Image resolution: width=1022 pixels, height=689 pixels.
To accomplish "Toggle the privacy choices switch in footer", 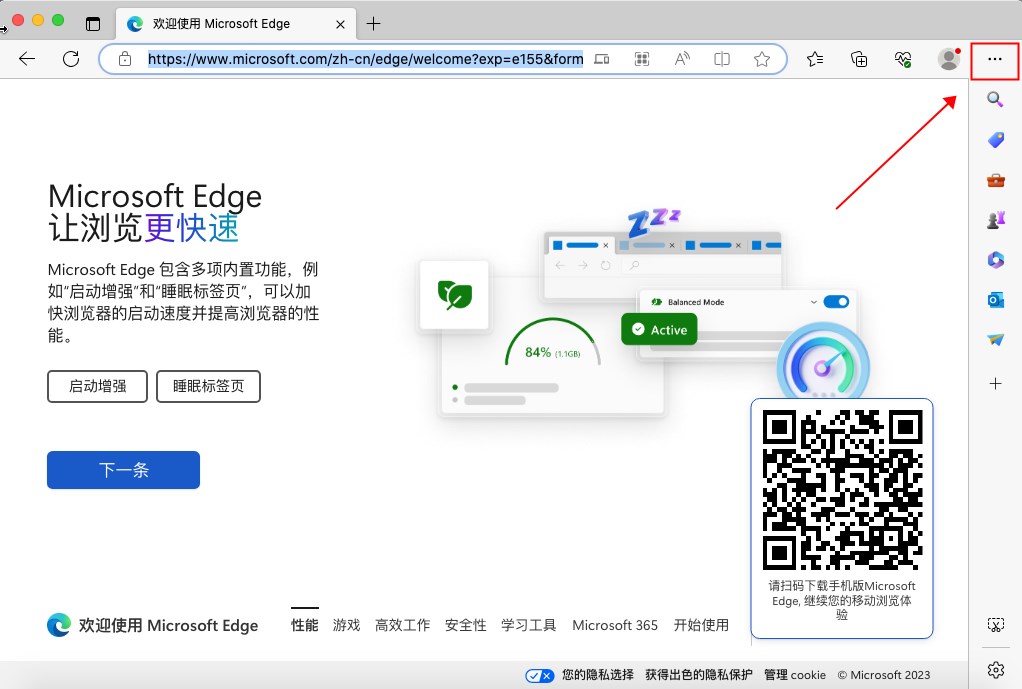I will pos(540,676).
